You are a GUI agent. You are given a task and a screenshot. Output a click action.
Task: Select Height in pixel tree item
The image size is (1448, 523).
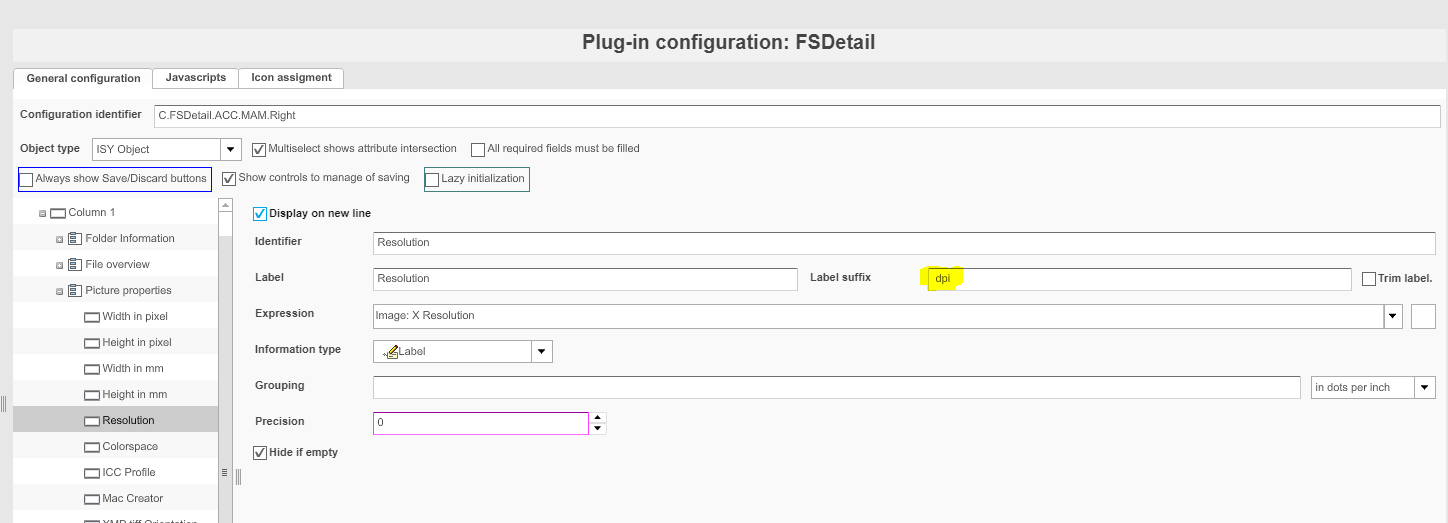click(137, 343)
